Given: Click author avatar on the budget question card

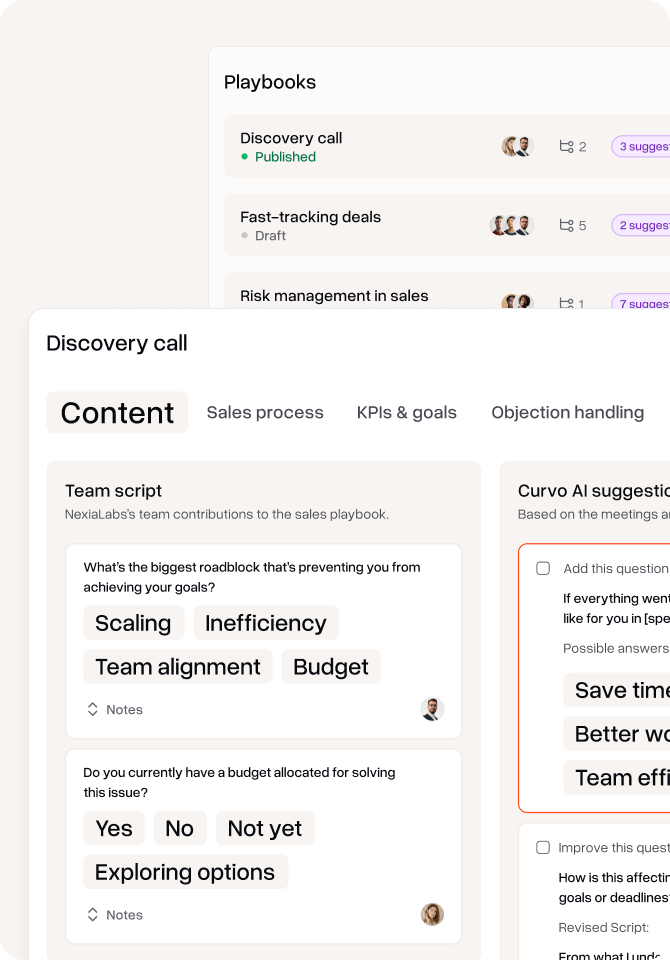Looking at the screenshot, I should 432,914.
